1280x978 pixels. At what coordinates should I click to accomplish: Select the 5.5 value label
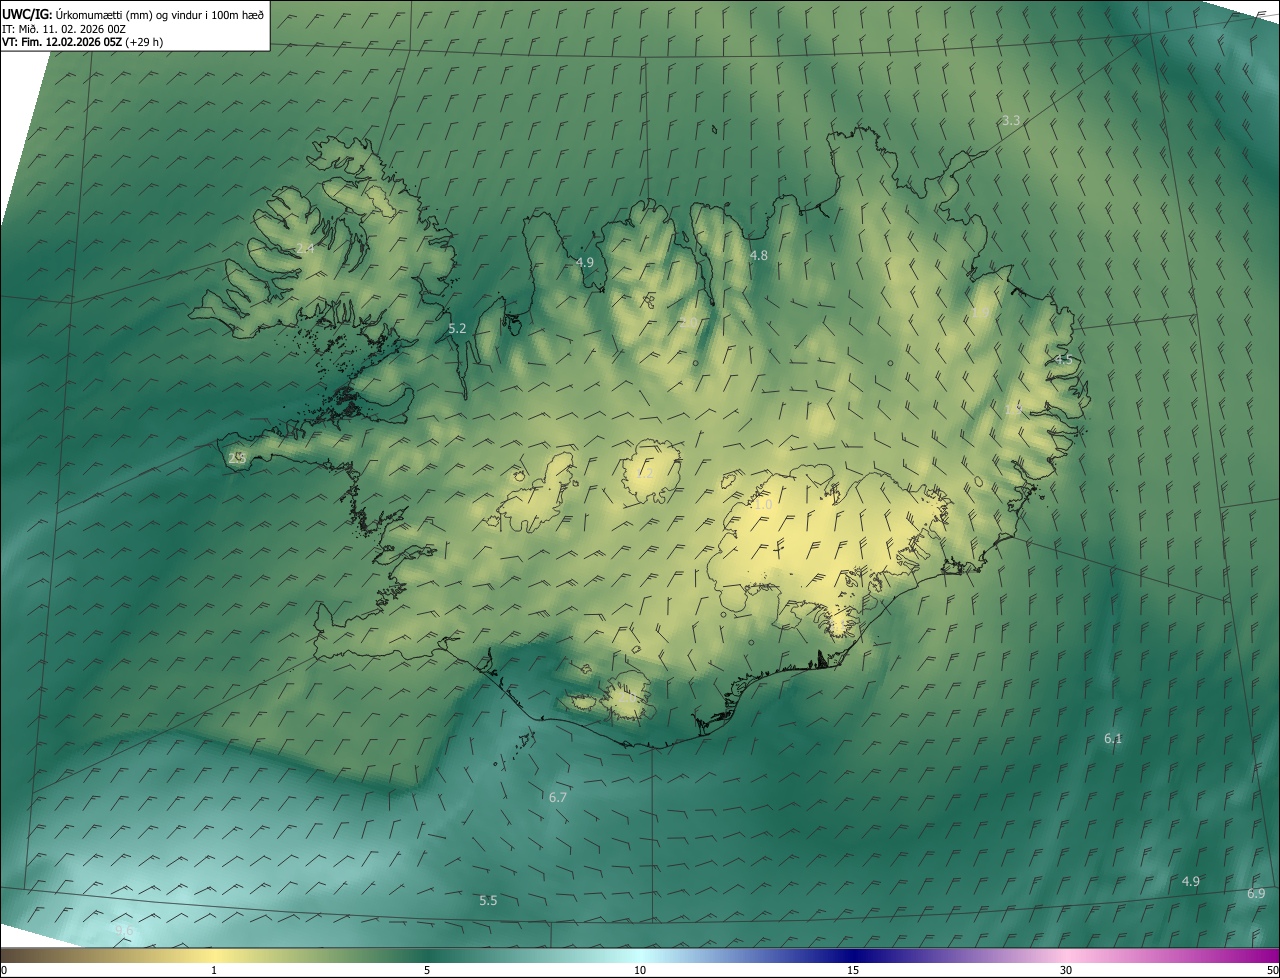click(x=488, y=901)
